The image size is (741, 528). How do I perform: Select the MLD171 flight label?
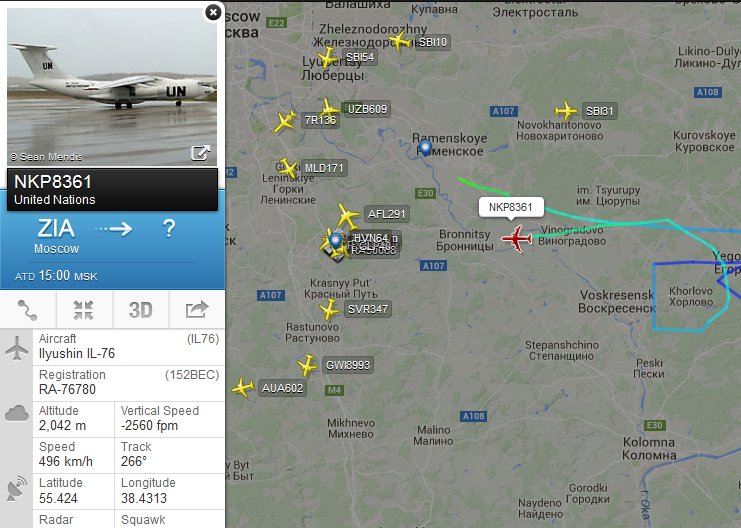(x=324, y=168)
